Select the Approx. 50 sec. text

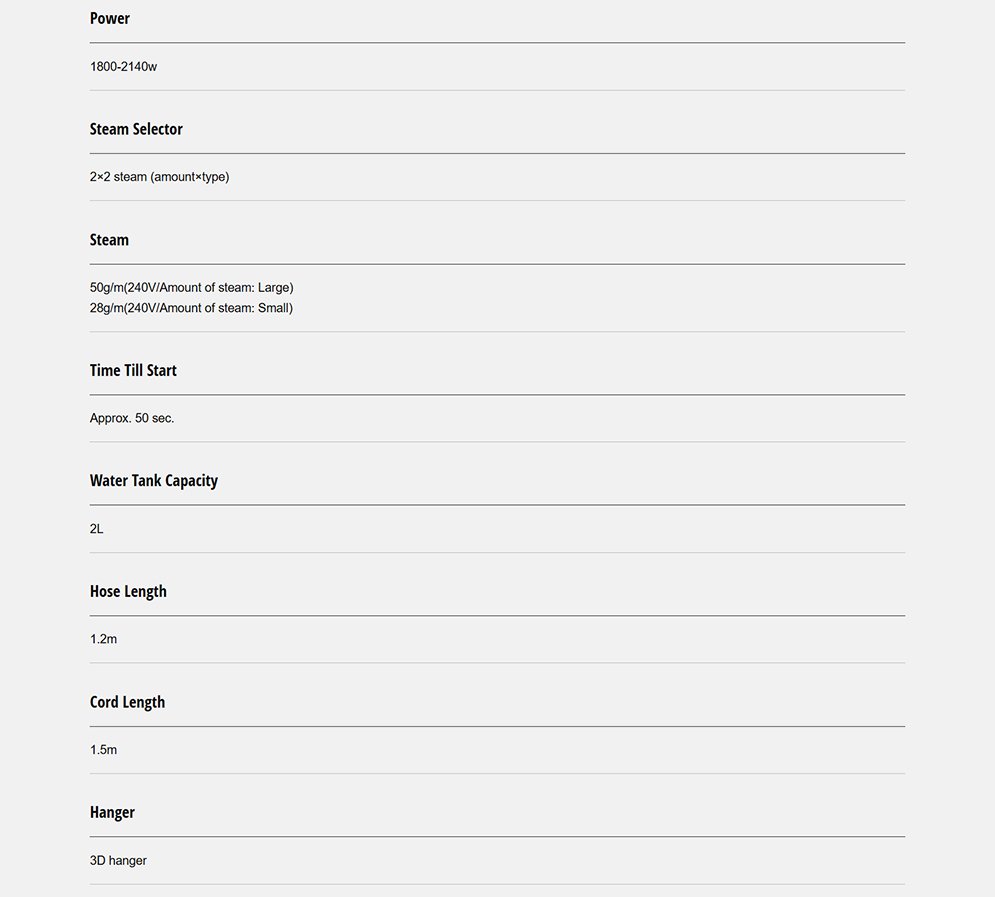(132, 418)
